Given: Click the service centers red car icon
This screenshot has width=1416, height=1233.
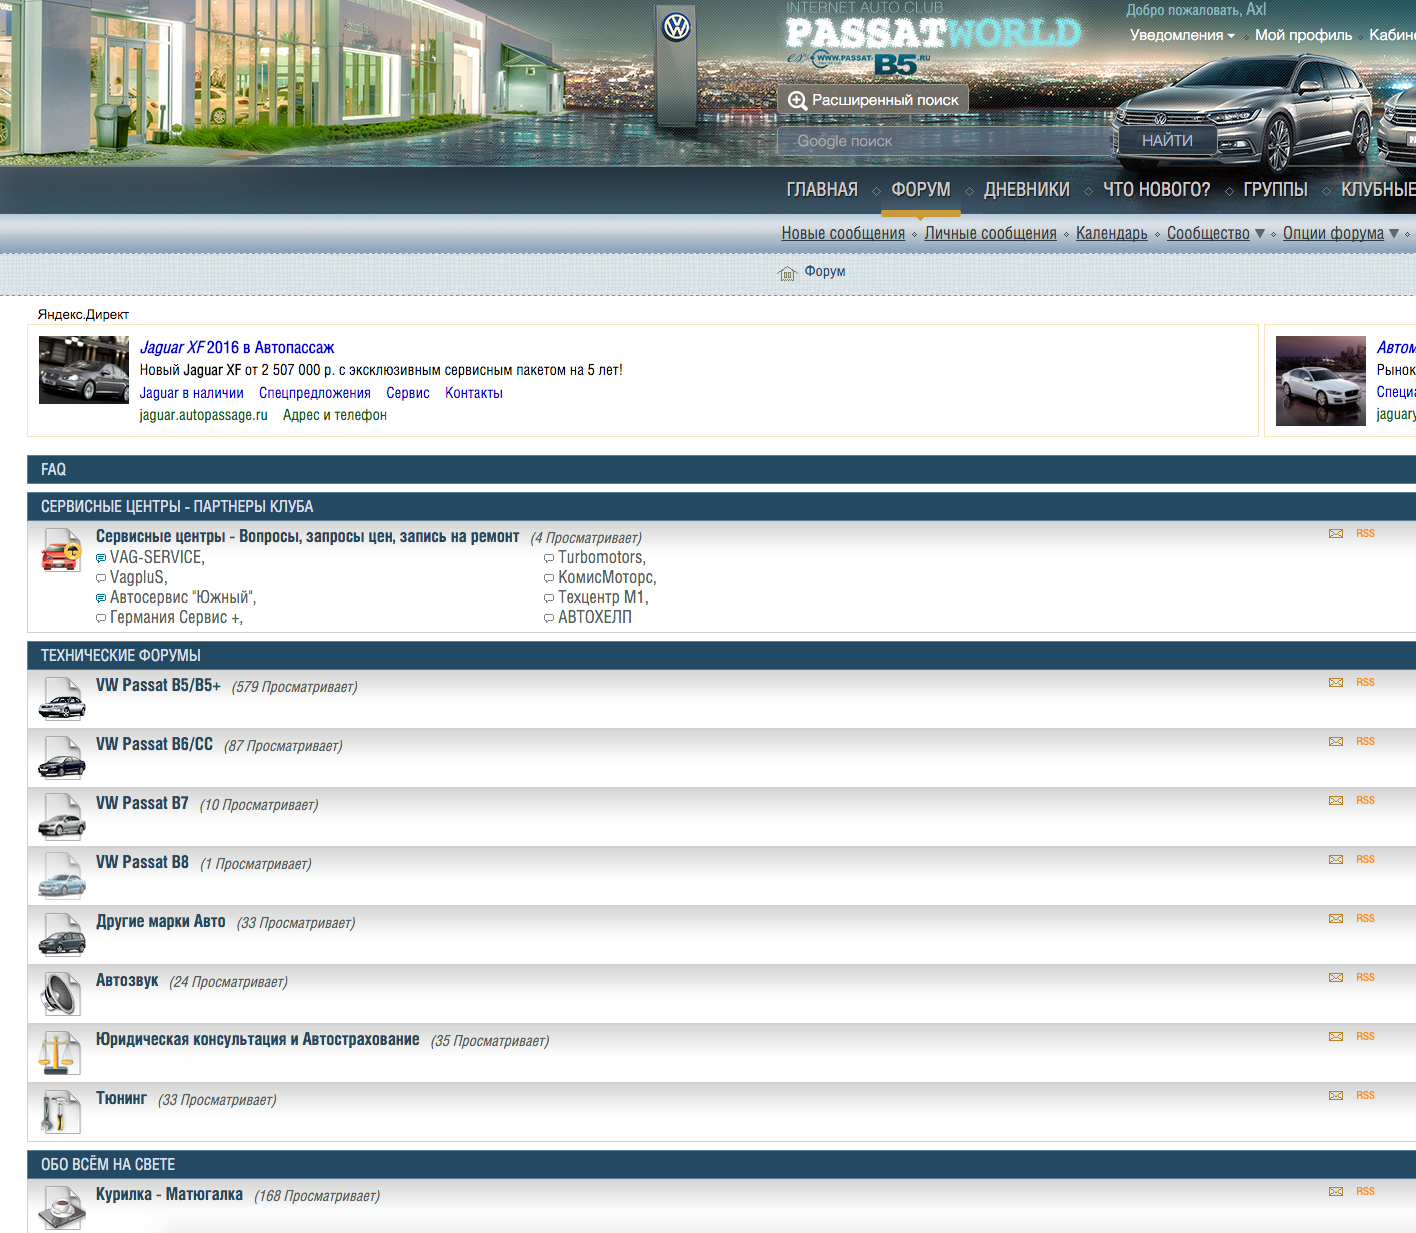Looking at the screenshot, I should click(x=60, y=551).
